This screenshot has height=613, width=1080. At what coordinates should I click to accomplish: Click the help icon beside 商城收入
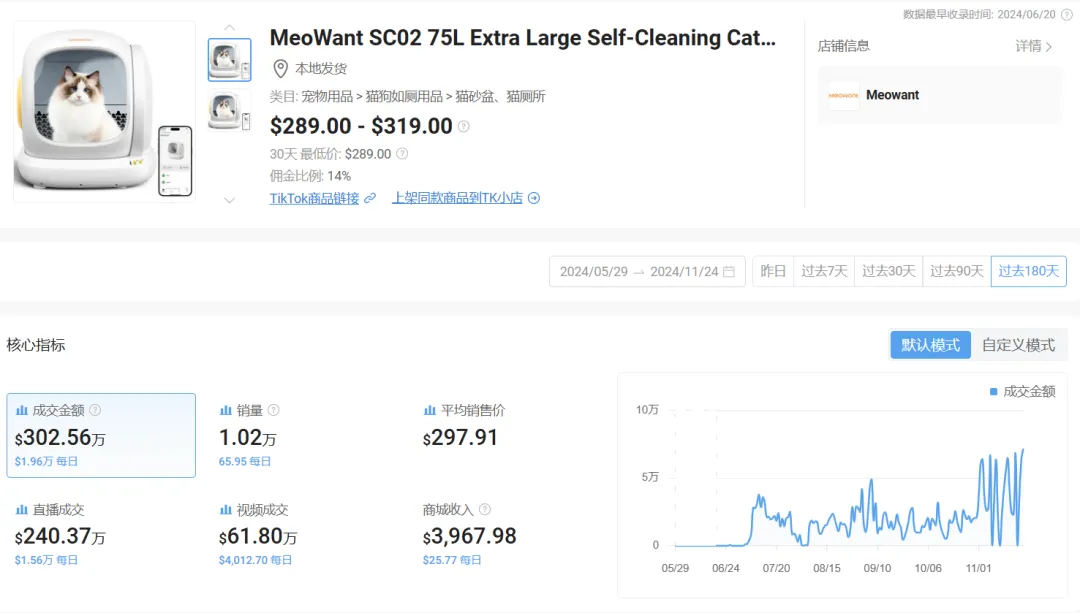click(x=485, y=510)
